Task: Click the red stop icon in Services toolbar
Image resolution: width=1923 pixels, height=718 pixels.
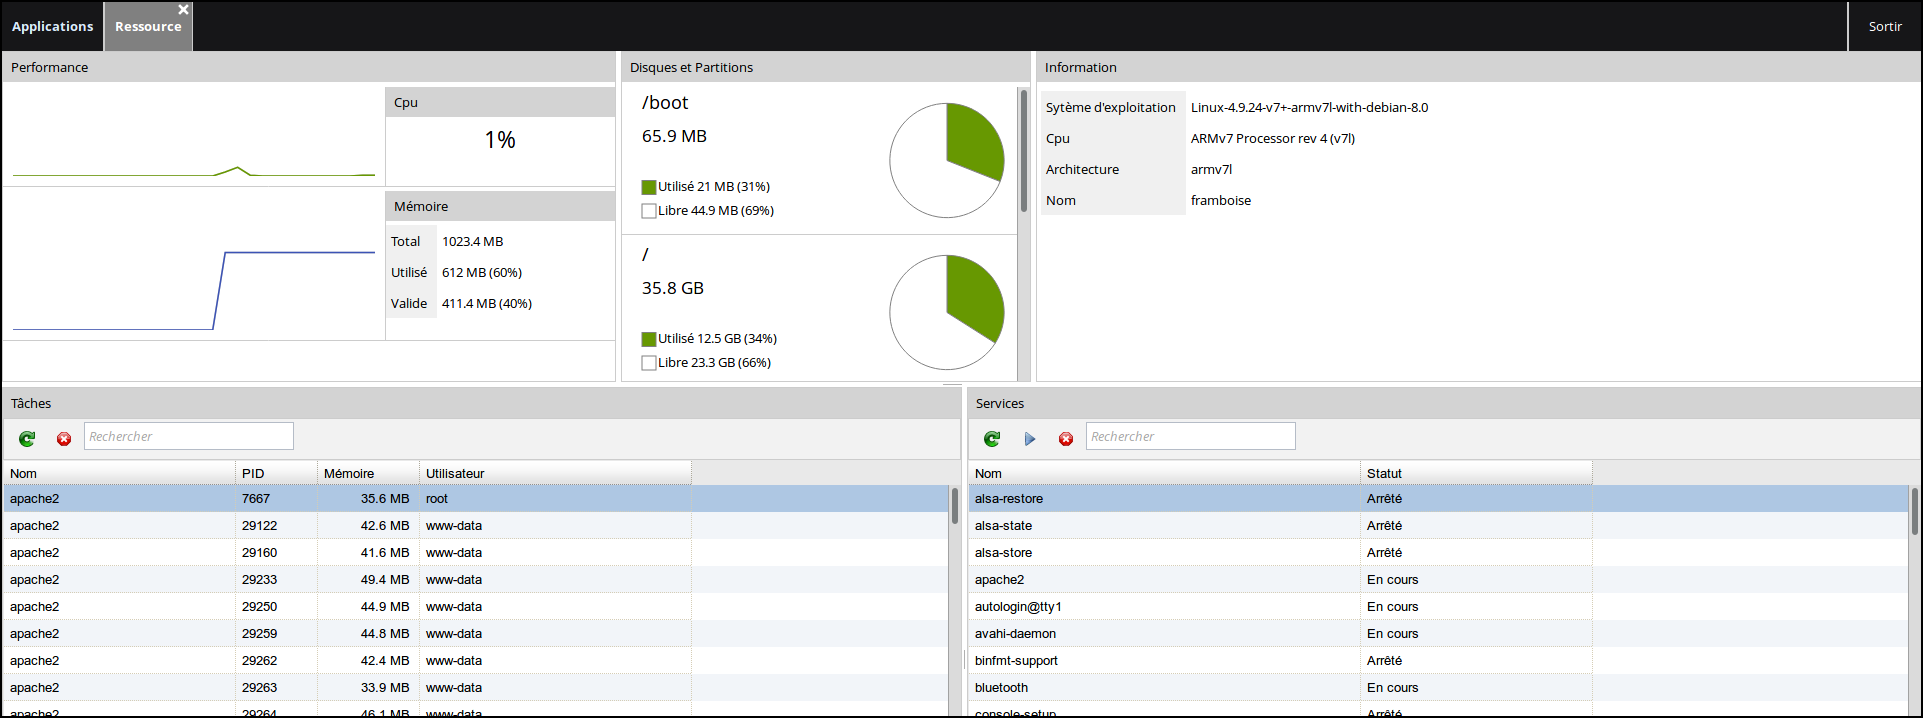Action: [1066, 438]
